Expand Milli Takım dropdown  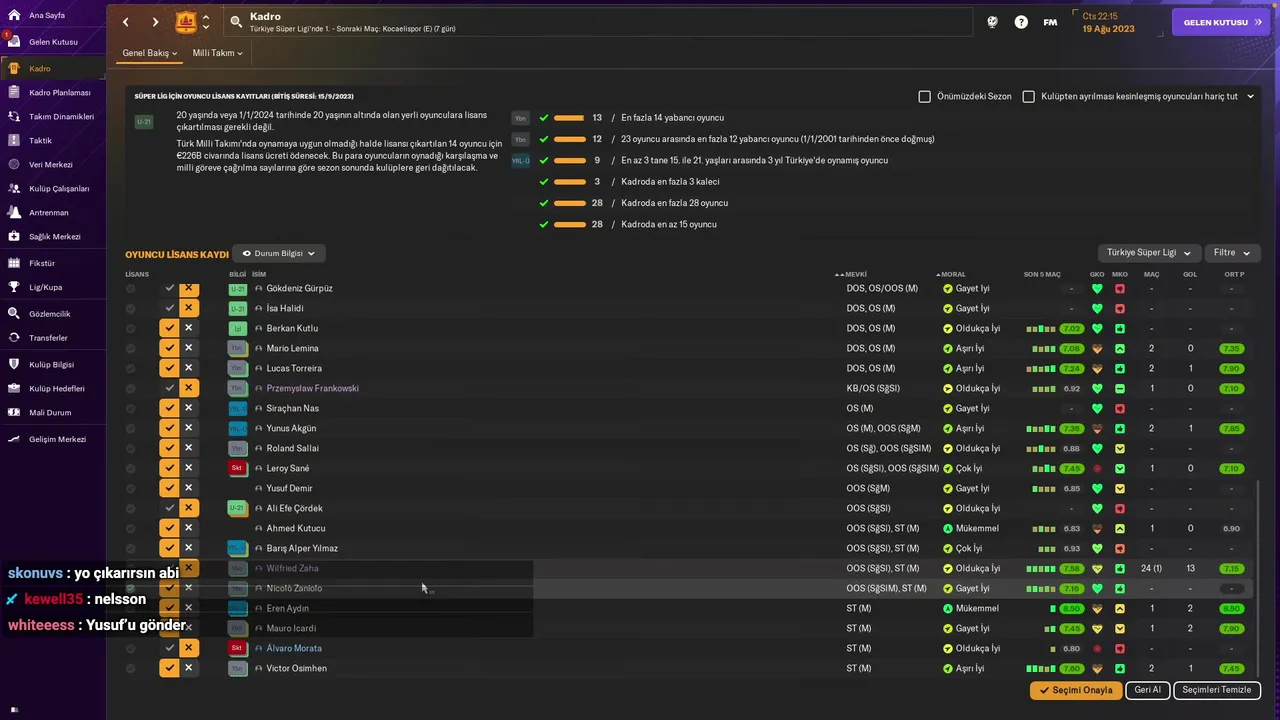point(218,53)
